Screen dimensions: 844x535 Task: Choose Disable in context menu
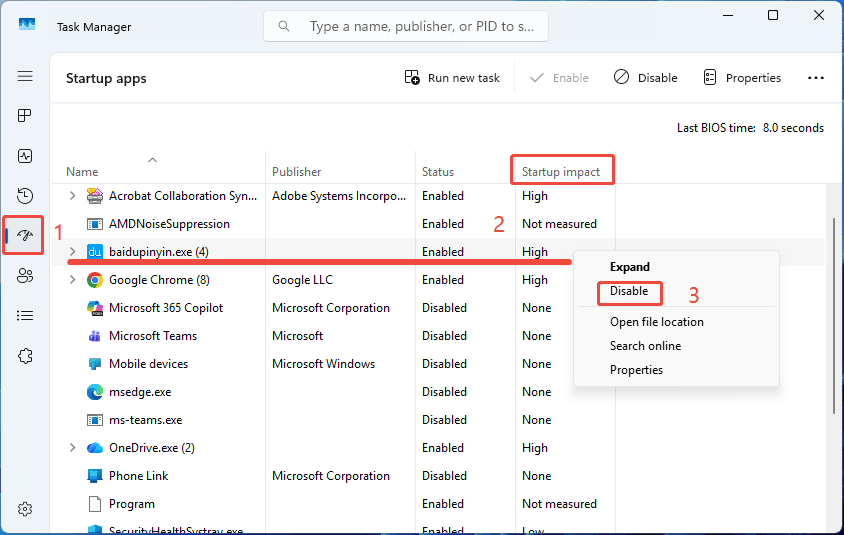[x=629, y=291]
